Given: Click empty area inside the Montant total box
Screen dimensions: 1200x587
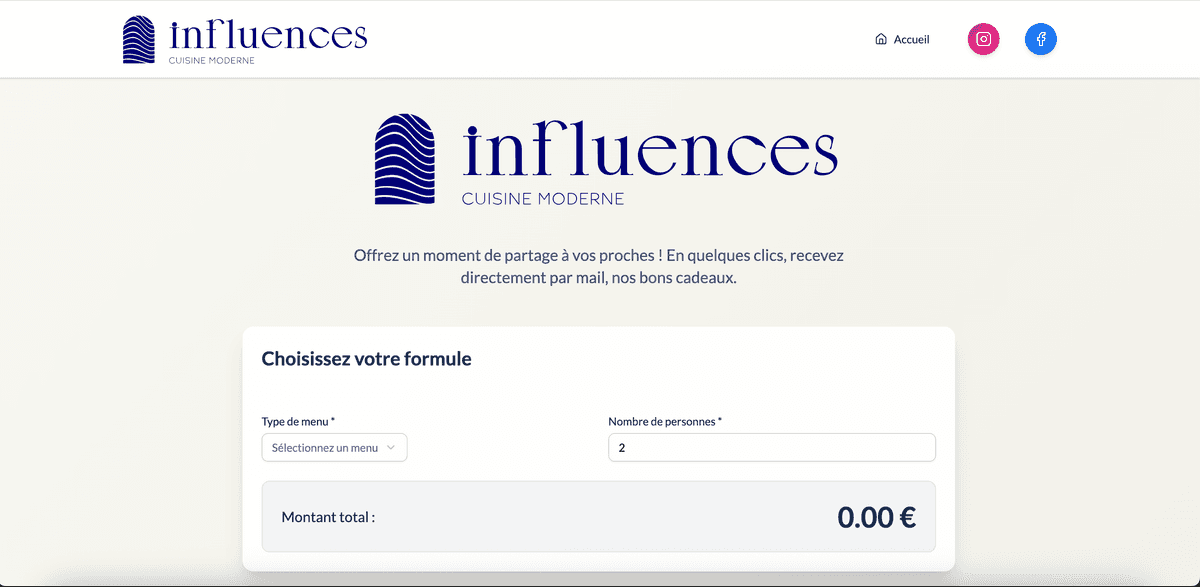Looking at the screenshot, I should (x=600, y=517).
